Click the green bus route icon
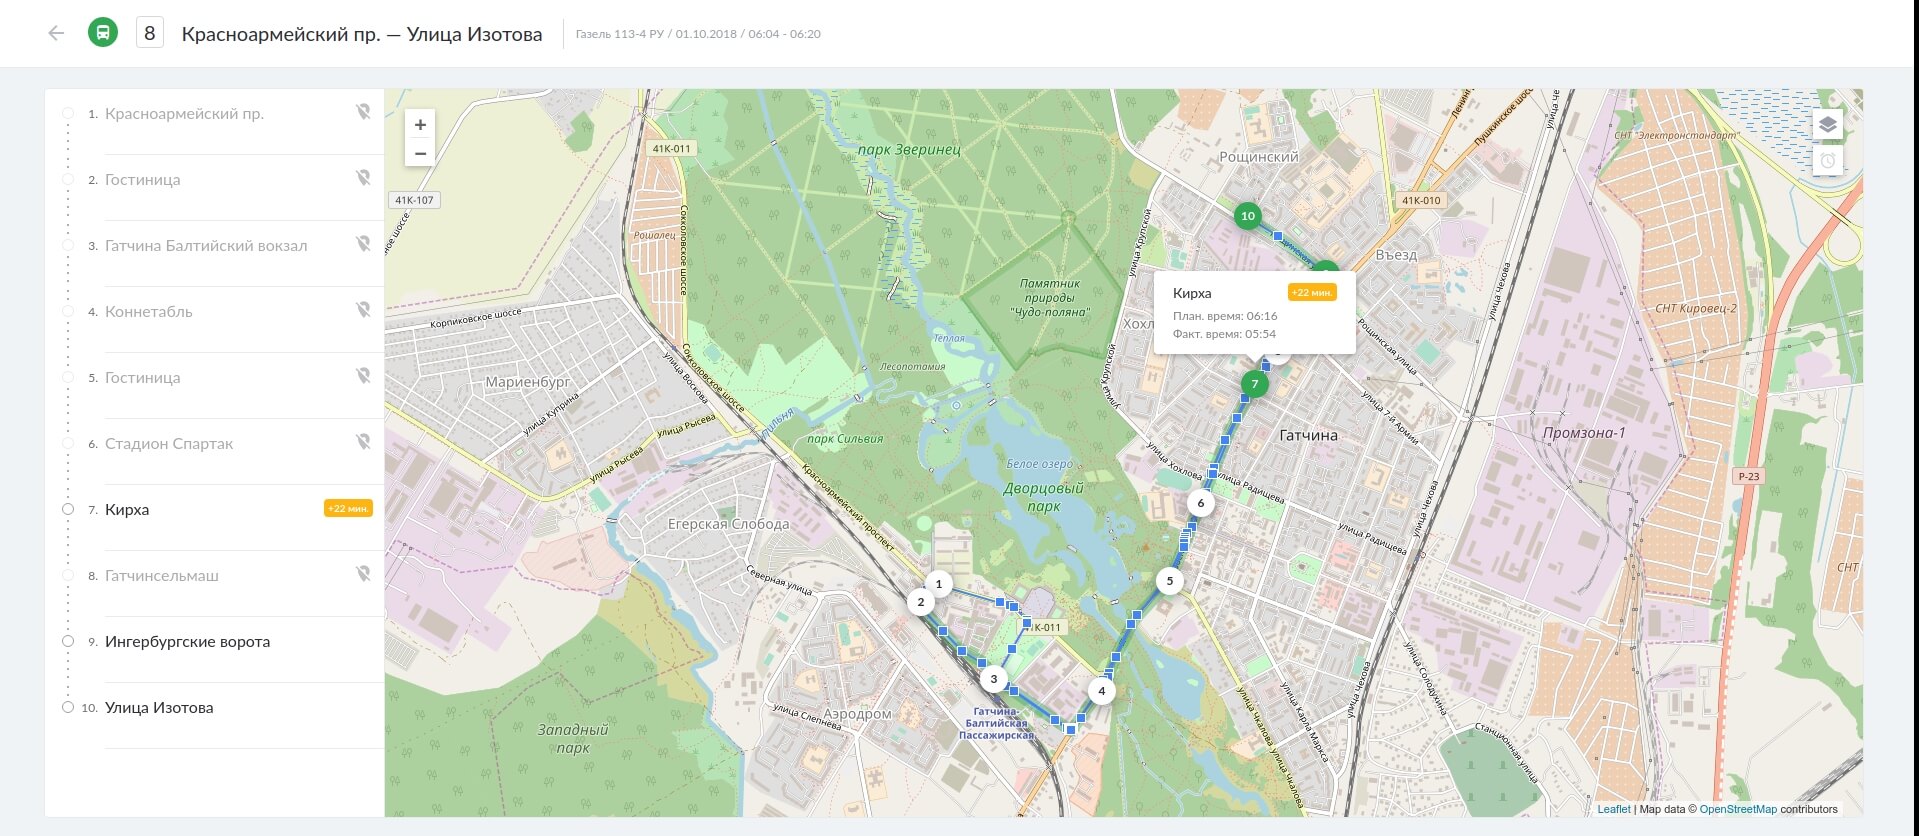Screen dimensions: 1919x836 pos(102,33)
